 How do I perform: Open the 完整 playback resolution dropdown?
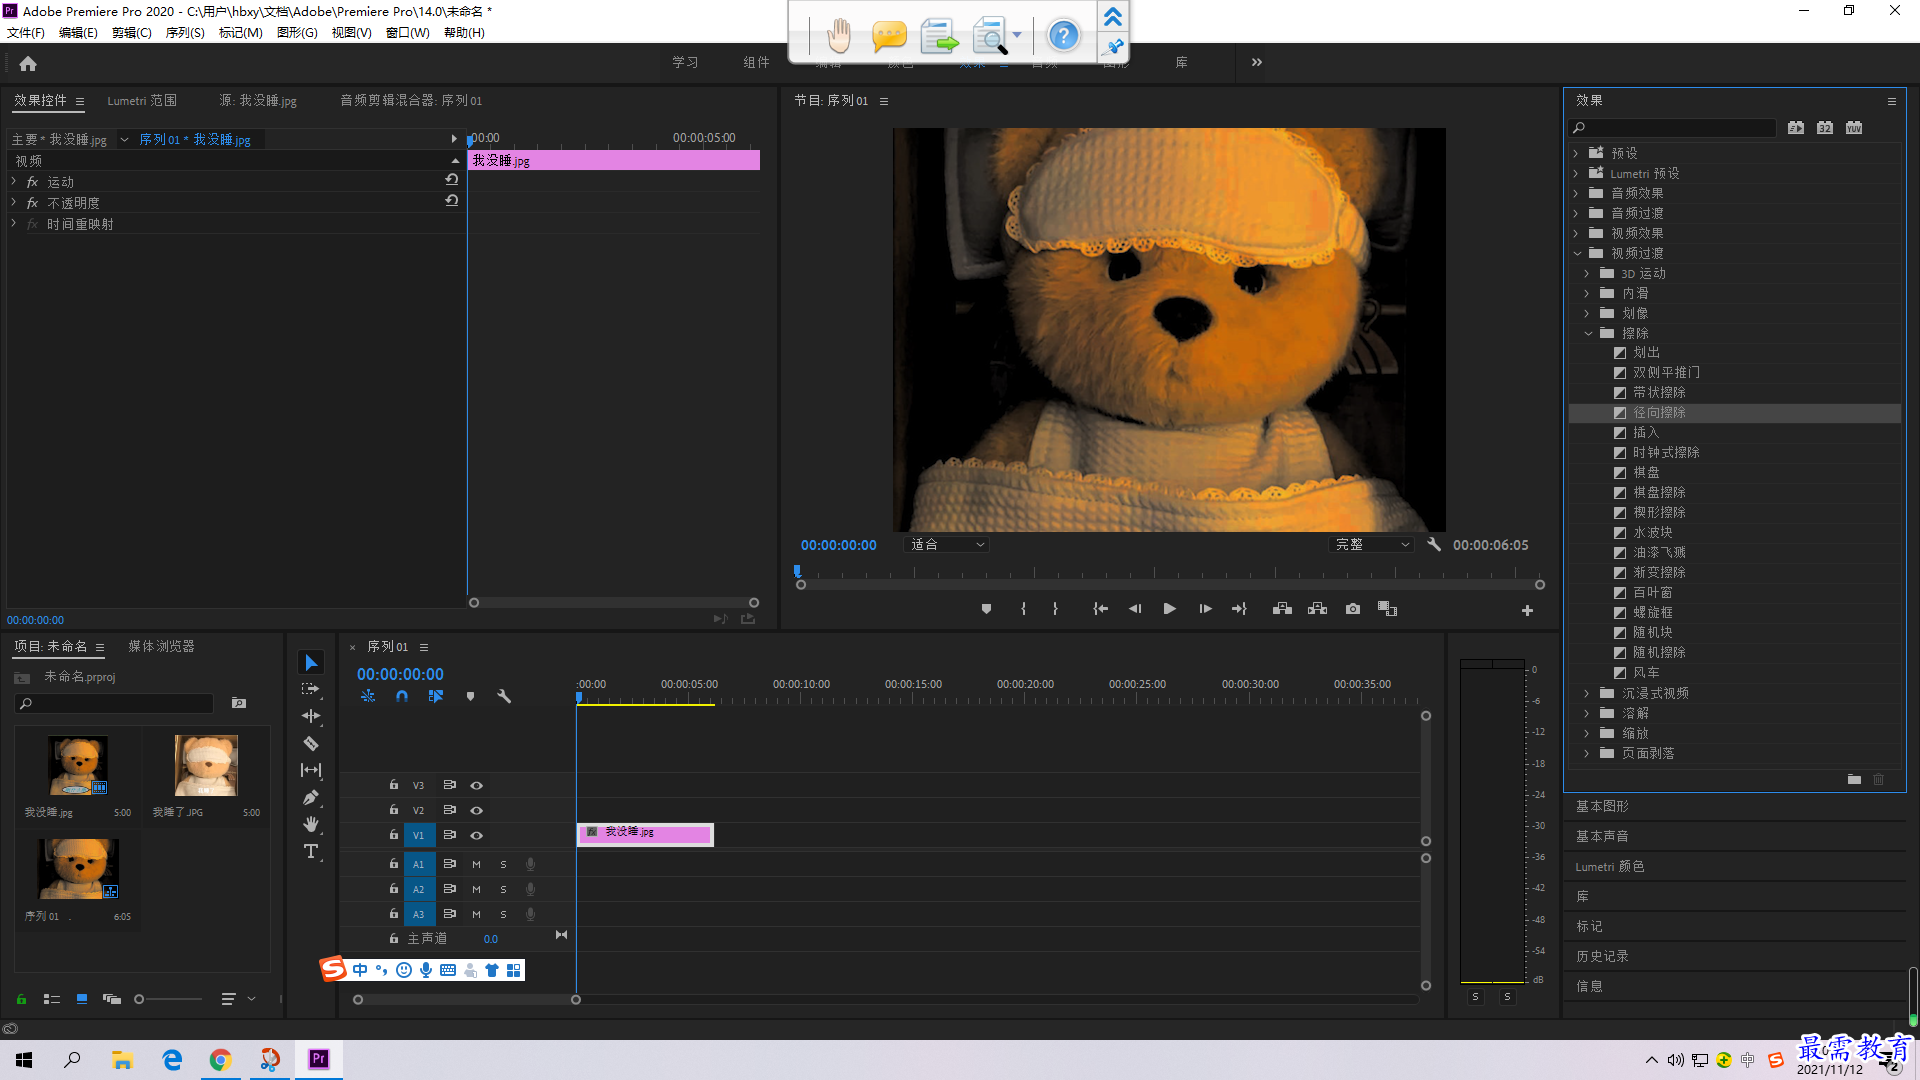tap(1371, 544)
